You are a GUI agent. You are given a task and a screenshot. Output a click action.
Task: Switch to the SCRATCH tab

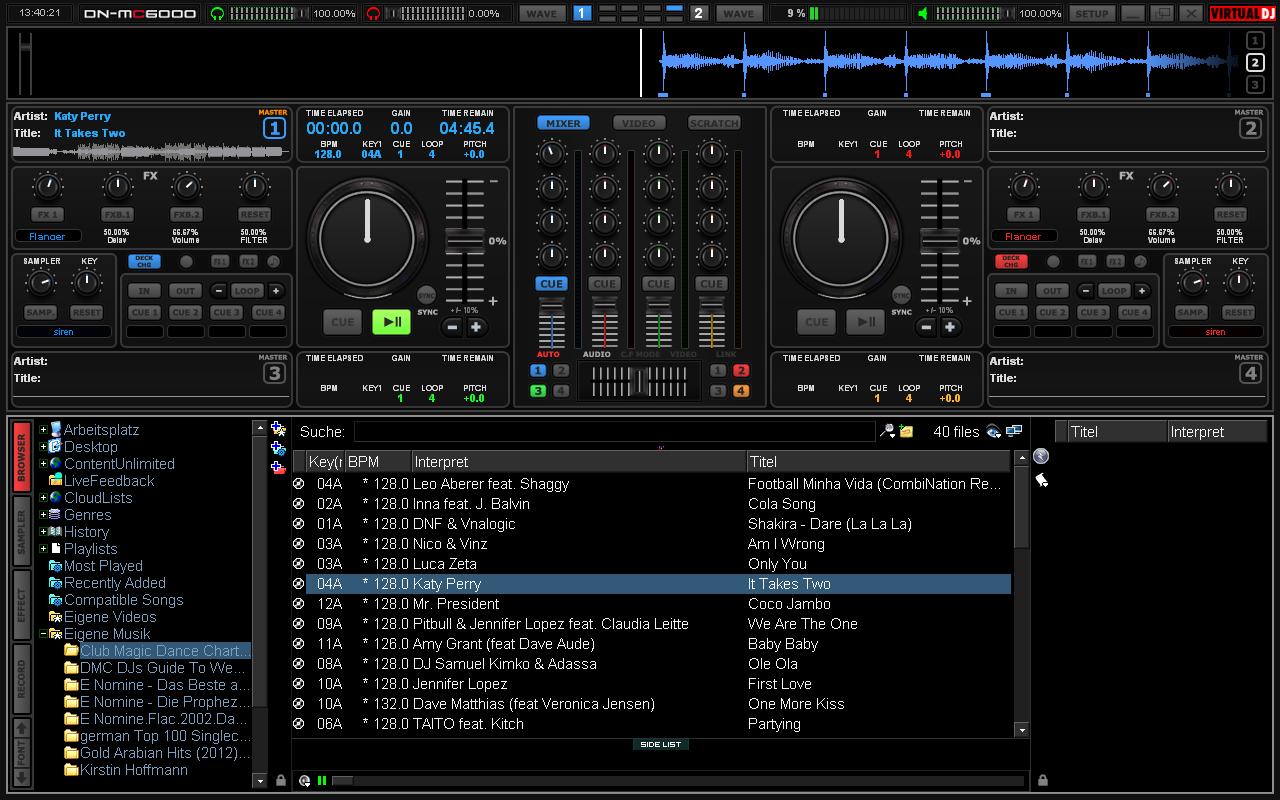click(714, 123)
